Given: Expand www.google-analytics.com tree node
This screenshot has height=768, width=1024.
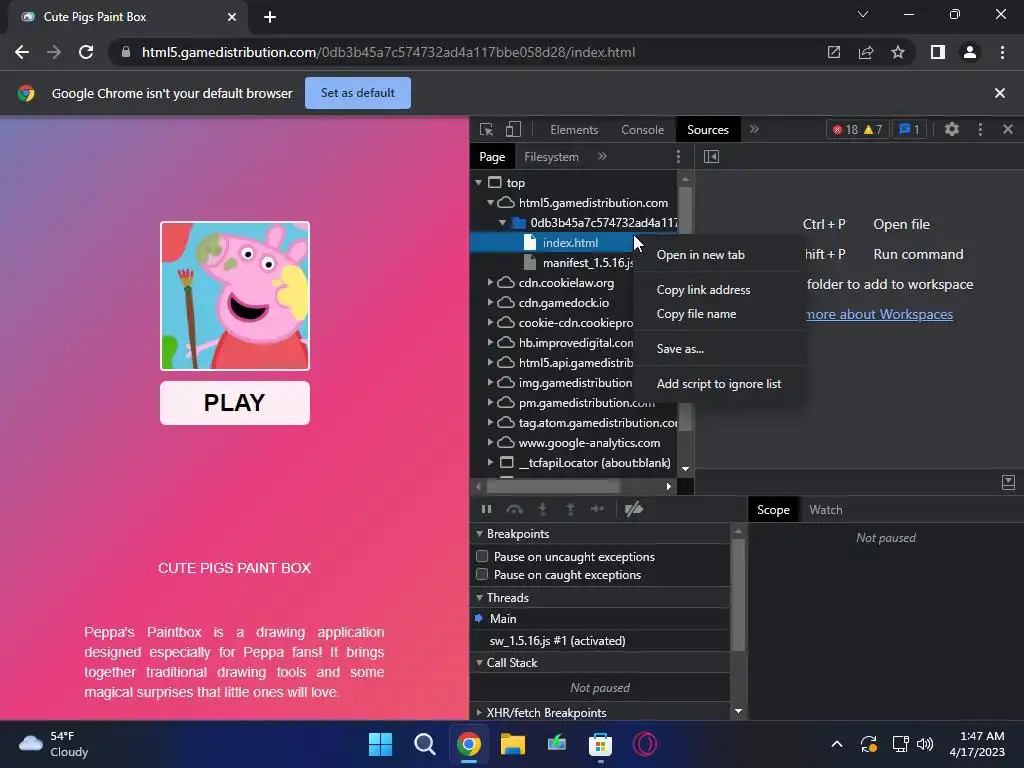Looking at the screenshot, I should tap(490, 442).
